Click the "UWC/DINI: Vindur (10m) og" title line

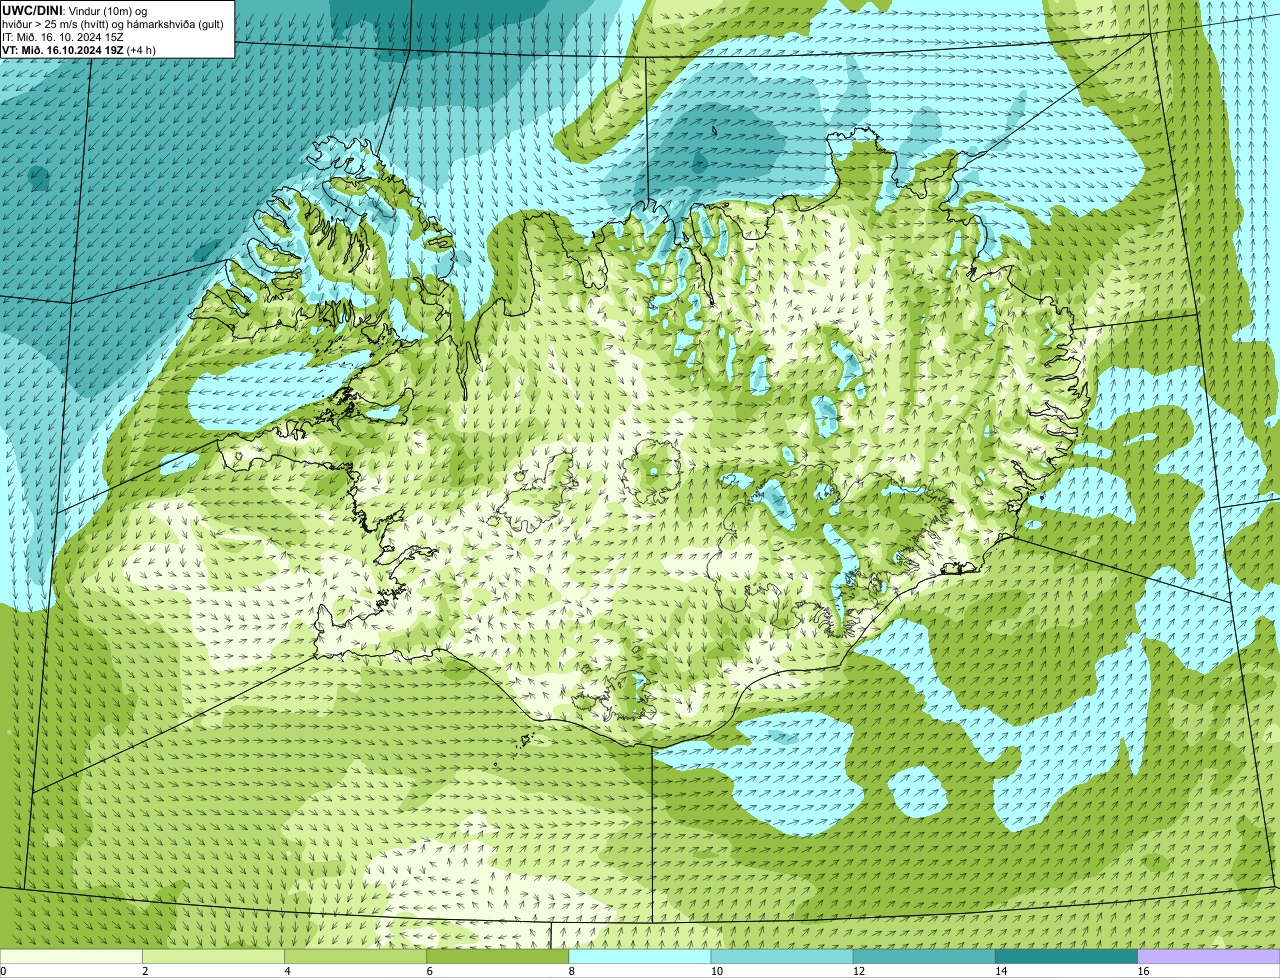[75, 10]
